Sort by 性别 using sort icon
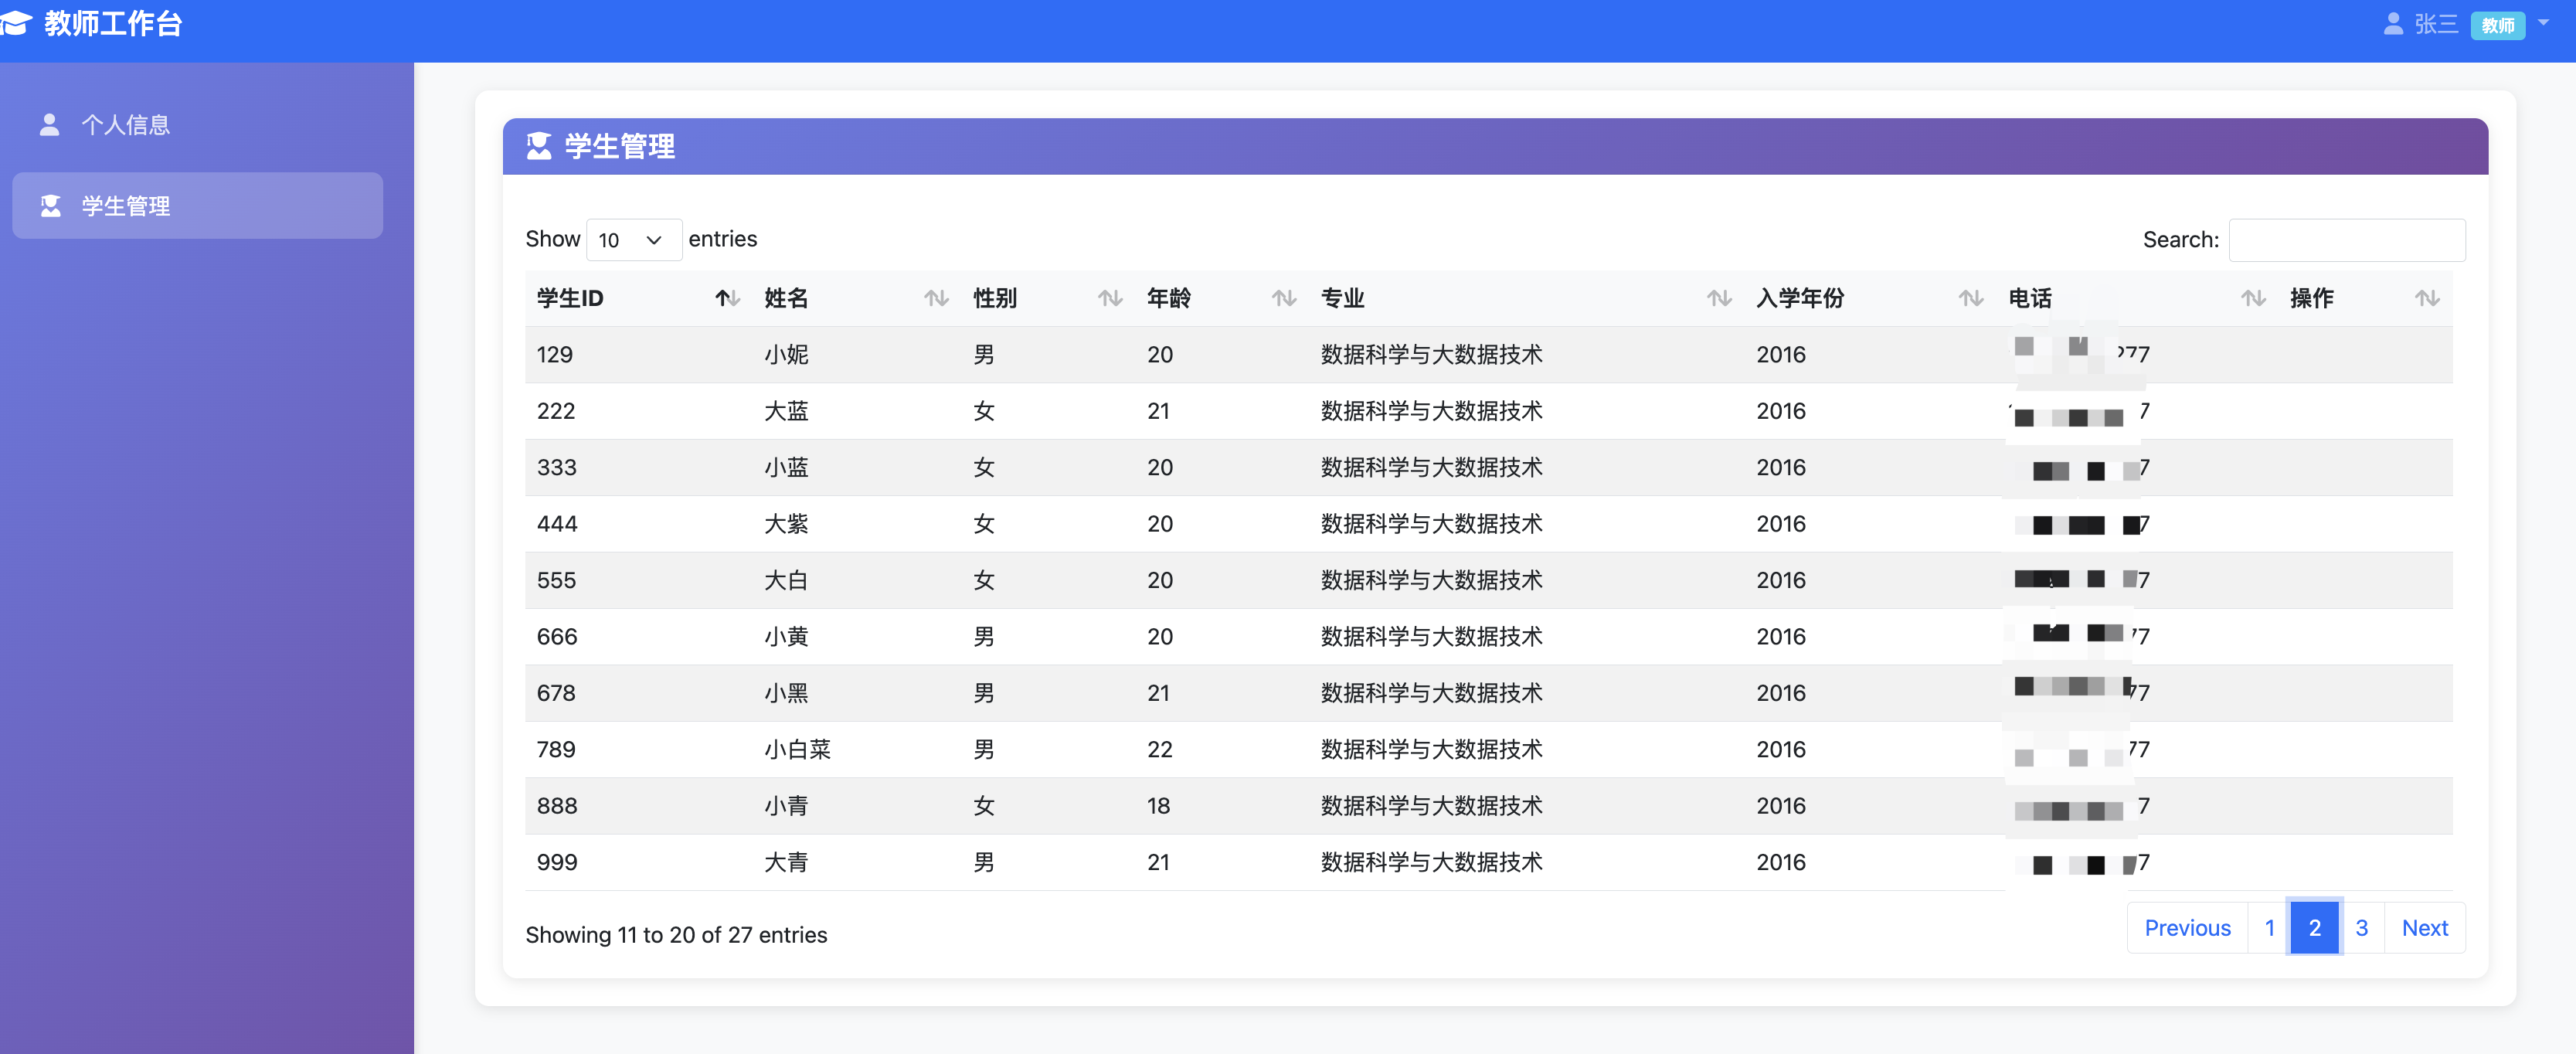Image resolution: width=2576 pixels, height=1054 pixels. [x=1110, y=298]
